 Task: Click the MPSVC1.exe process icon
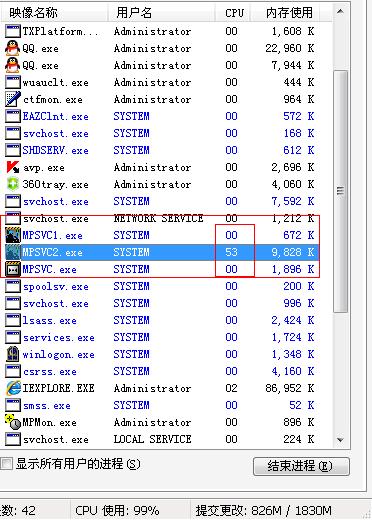pos(13,235)
